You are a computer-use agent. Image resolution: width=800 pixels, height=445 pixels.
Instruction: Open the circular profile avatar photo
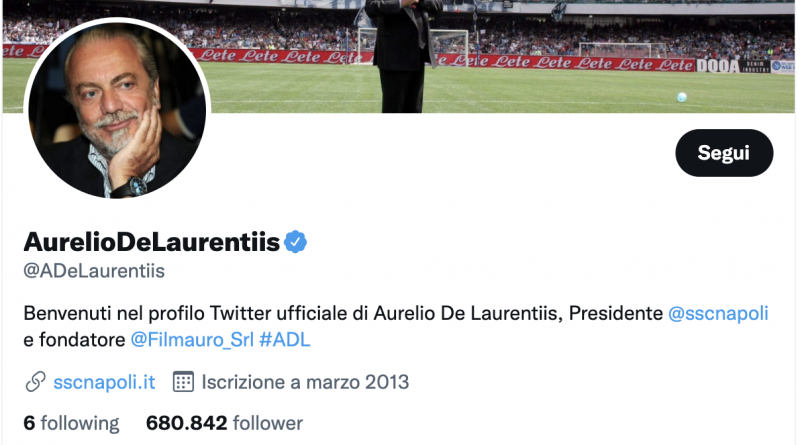click(117, 110)
